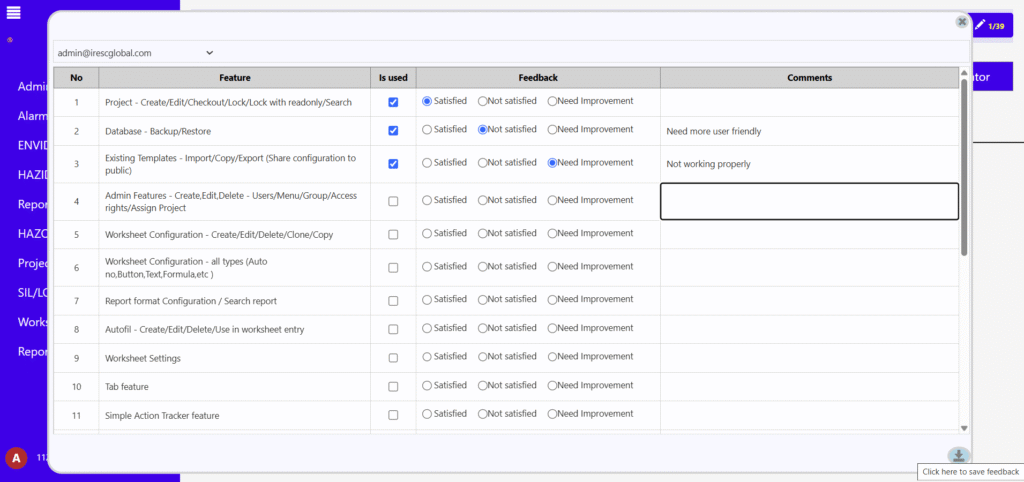Screen dimensions: 1024x482
Task: Click the Comments field for Admin Features
Action: tap(809, 201)
